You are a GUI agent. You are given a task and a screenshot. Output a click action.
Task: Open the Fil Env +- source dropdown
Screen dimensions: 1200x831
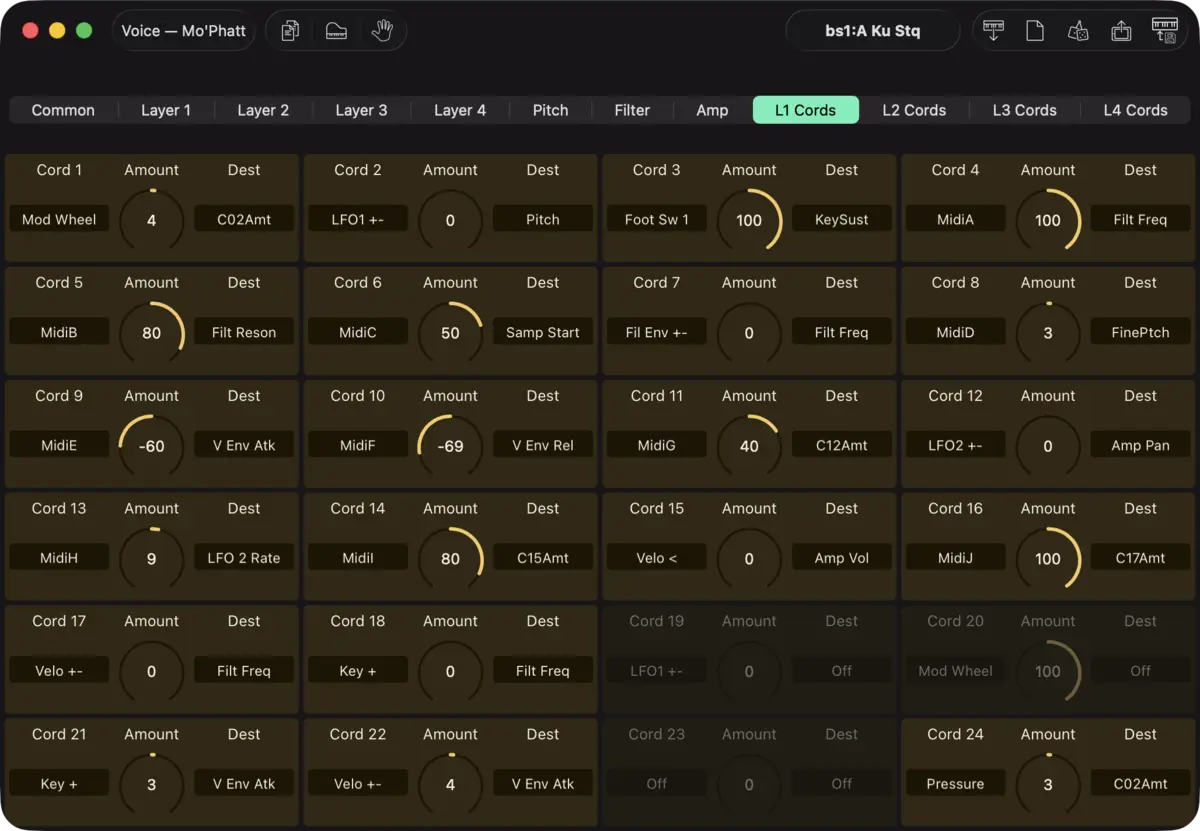click(657, 332)
